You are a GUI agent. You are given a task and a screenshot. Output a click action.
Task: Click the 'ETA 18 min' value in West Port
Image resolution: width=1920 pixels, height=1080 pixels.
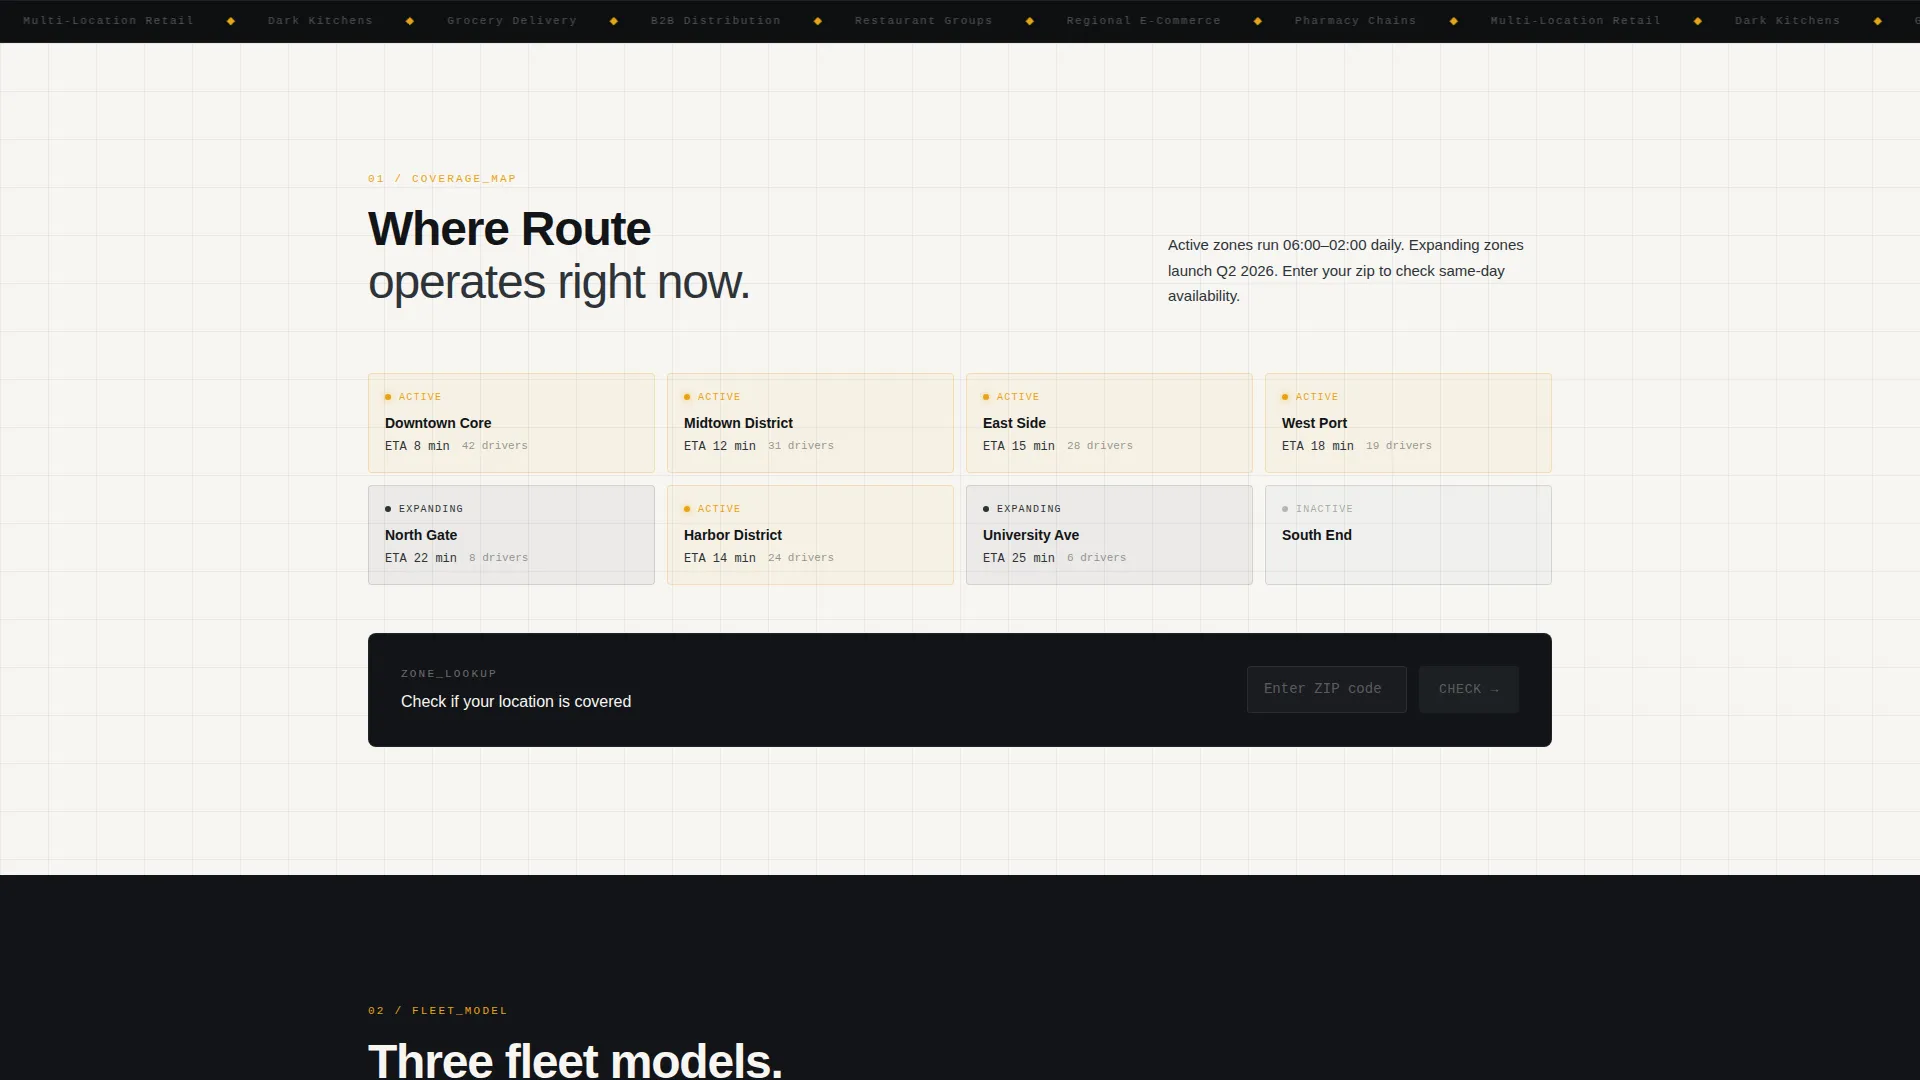click(1318, 446)
